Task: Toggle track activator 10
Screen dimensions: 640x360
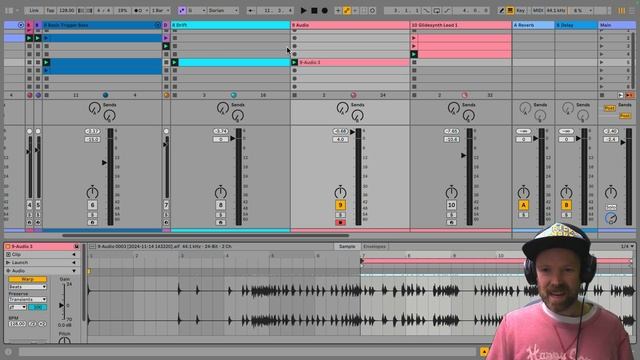Action: pos(451,205)
